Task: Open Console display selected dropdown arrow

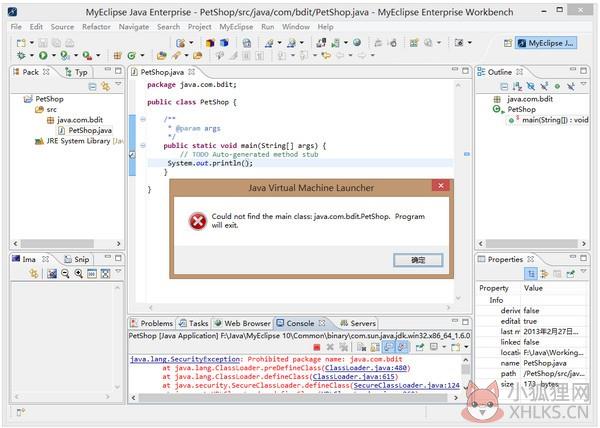Action: pyautogui.click(x=444, y=347)
